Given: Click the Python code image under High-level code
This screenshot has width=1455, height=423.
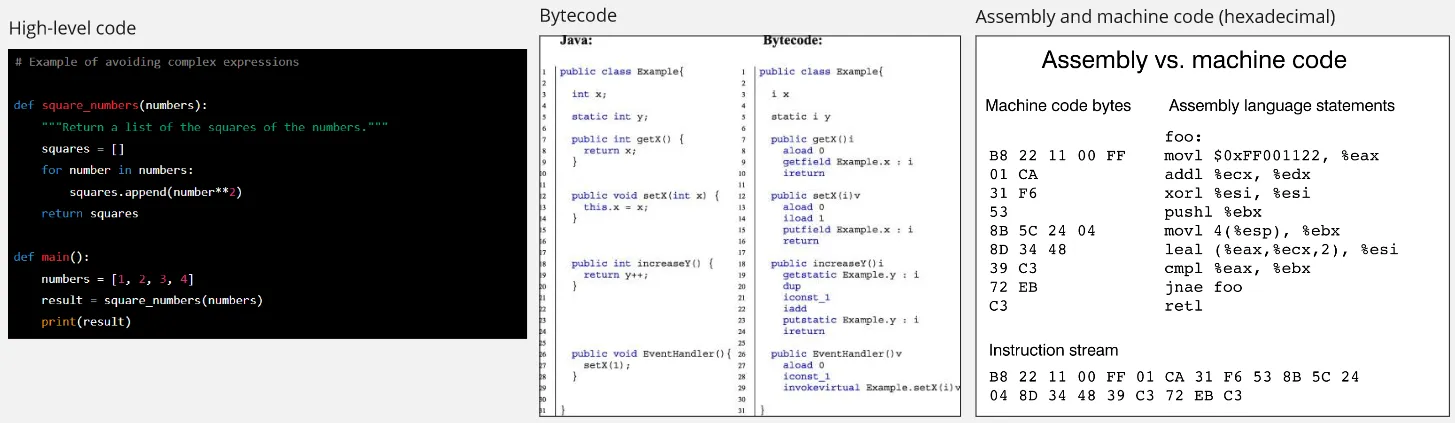Looking at the screenshot, I should 267,194.
